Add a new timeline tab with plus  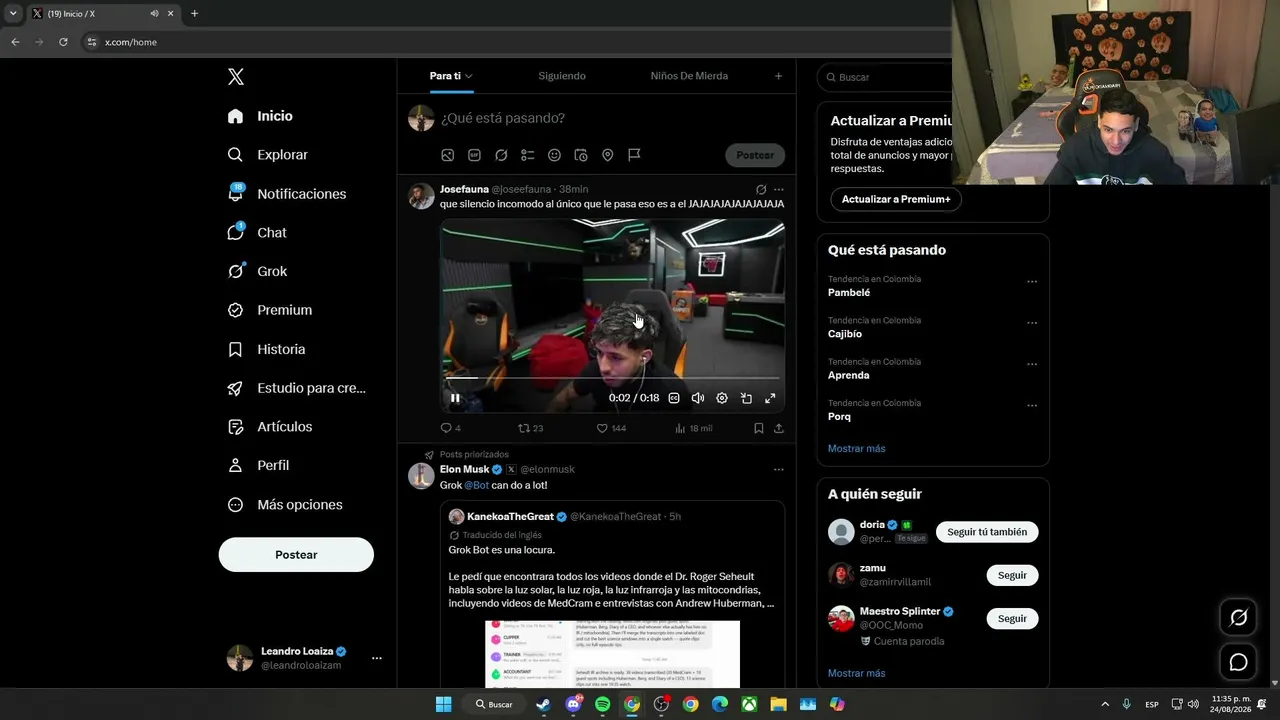[x=779, y=76]
